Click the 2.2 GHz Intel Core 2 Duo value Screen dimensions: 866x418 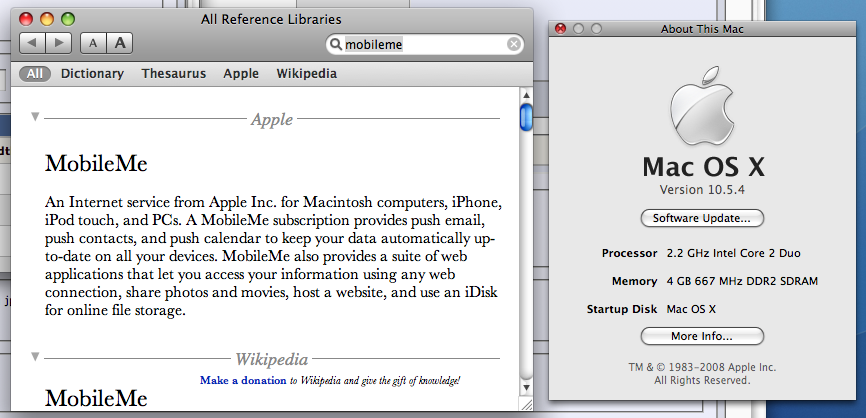(x=733, y=253)
